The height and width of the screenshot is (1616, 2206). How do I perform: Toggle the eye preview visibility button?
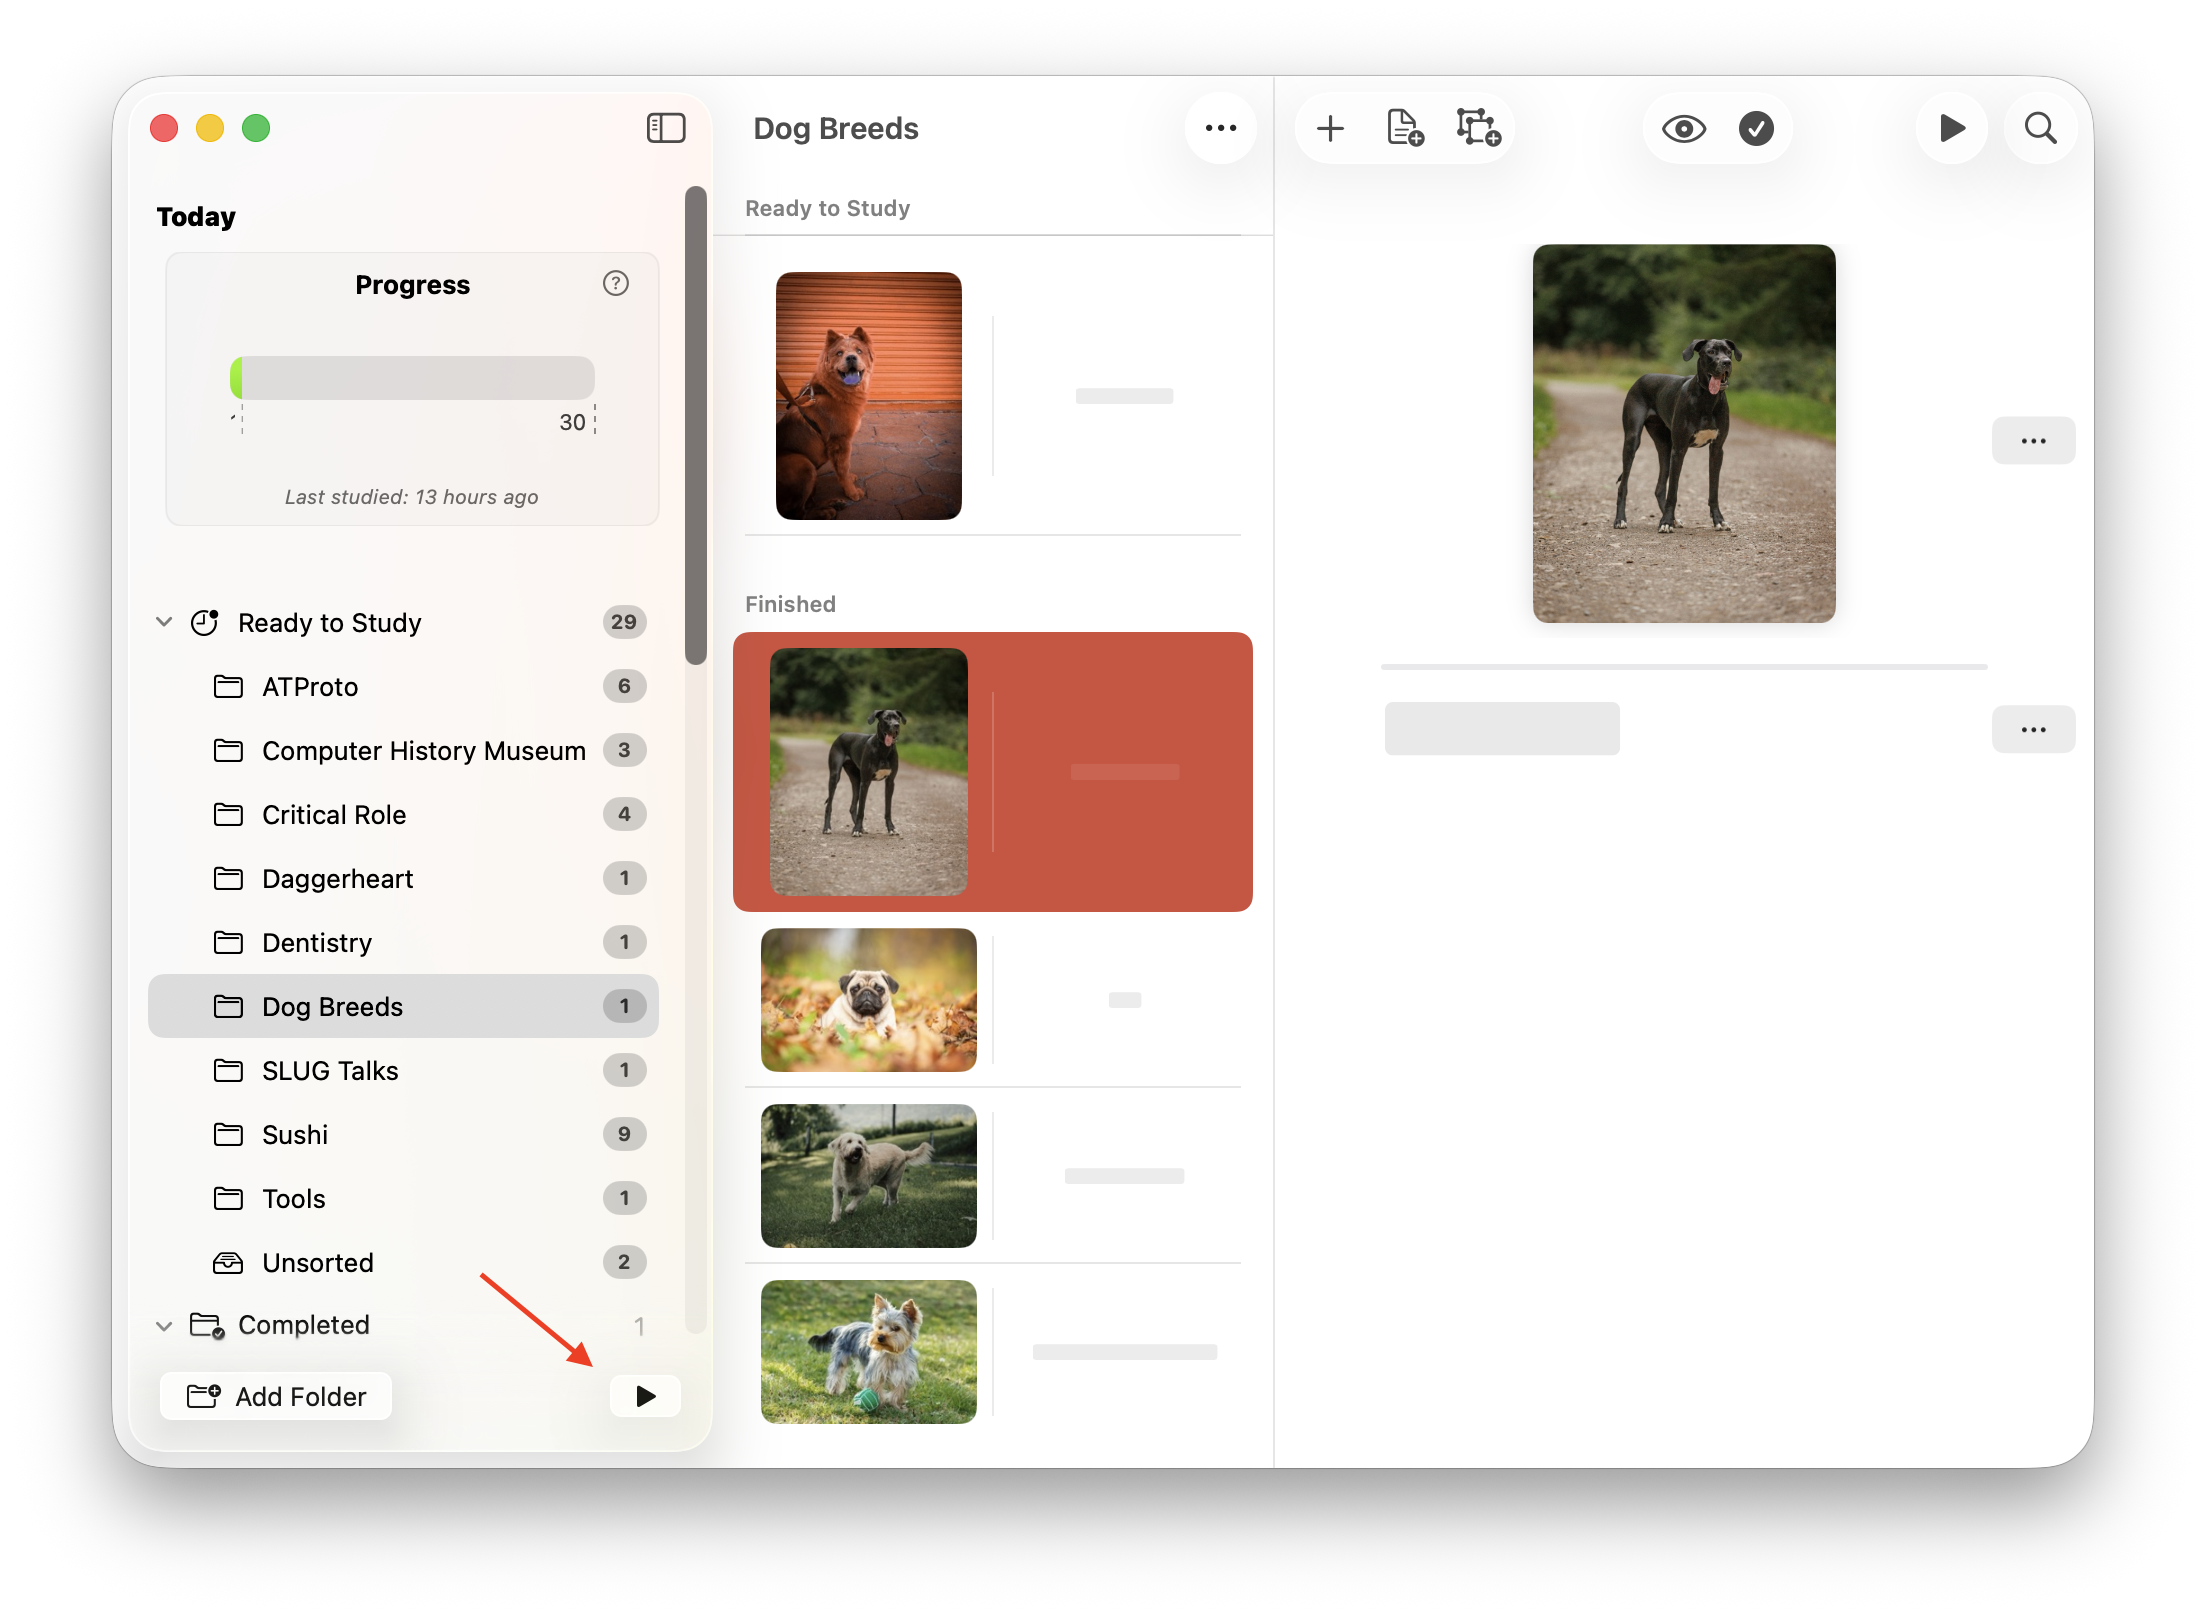click(x=1683, y=128)
